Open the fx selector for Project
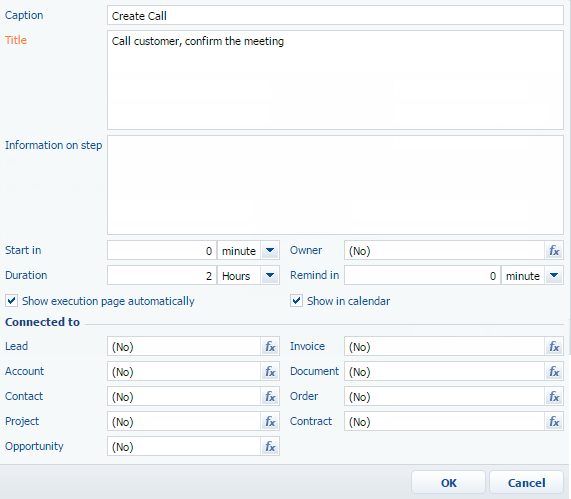The height and width of the screenshot is (499, 571). (x=270, y=421)
